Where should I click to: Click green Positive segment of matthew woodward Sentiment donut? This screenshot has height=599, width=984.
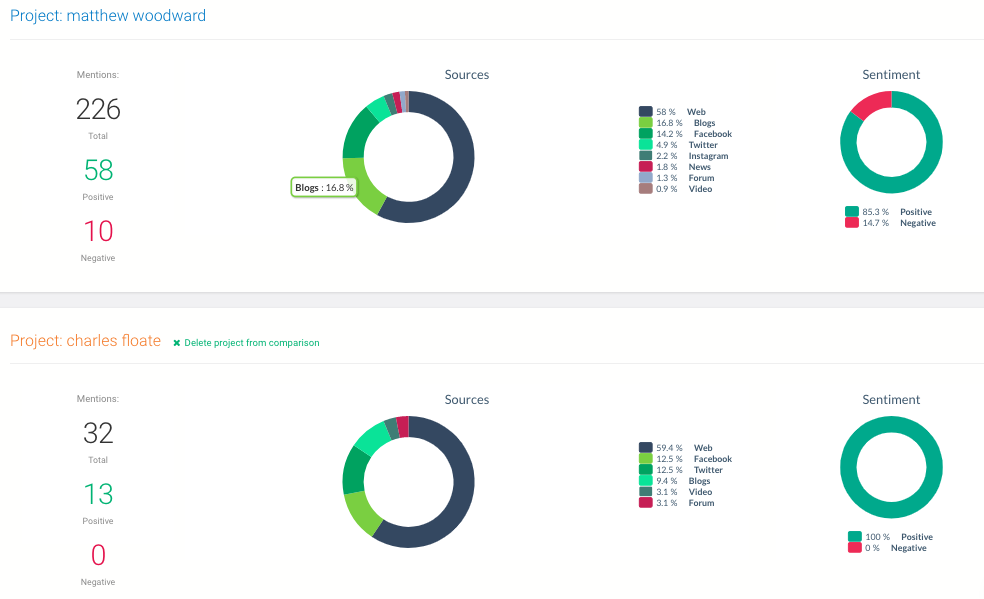(891, 184)
